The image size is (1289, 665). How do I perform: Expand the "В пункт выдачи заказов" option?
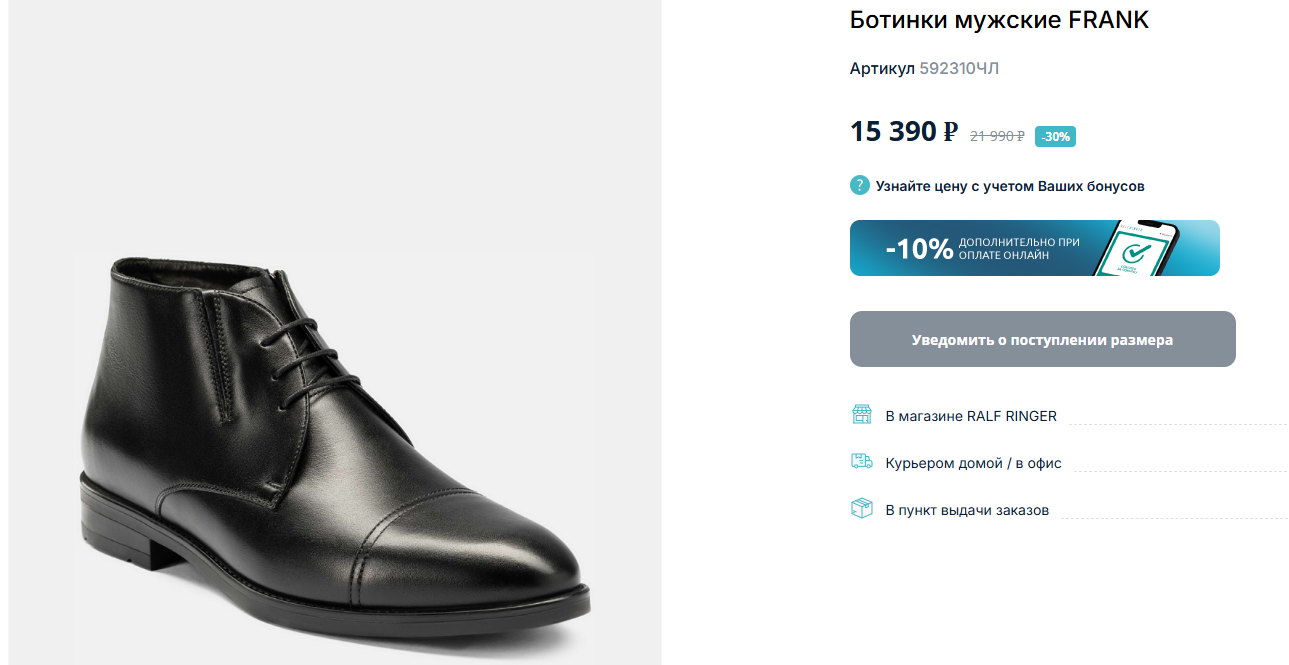click(x=967, y=510)
